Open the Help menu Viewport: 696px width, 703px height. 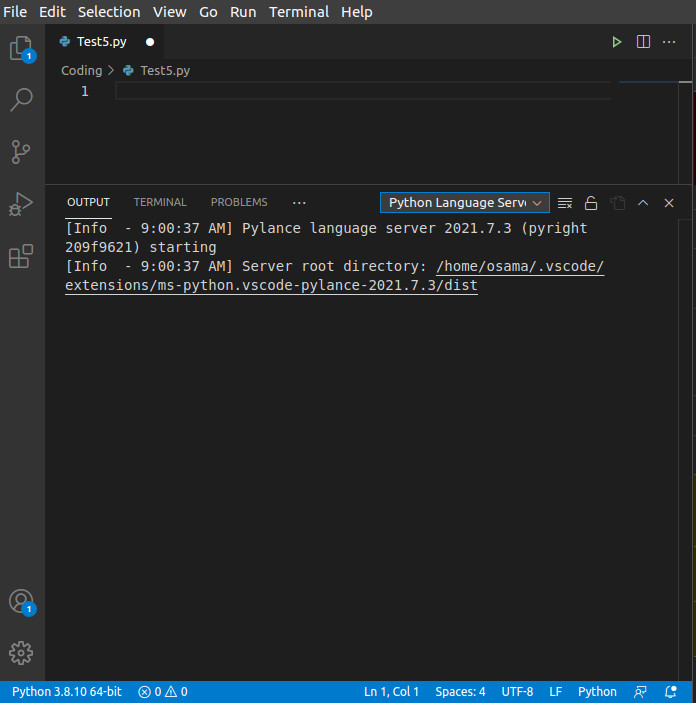(x=357, y=12)
